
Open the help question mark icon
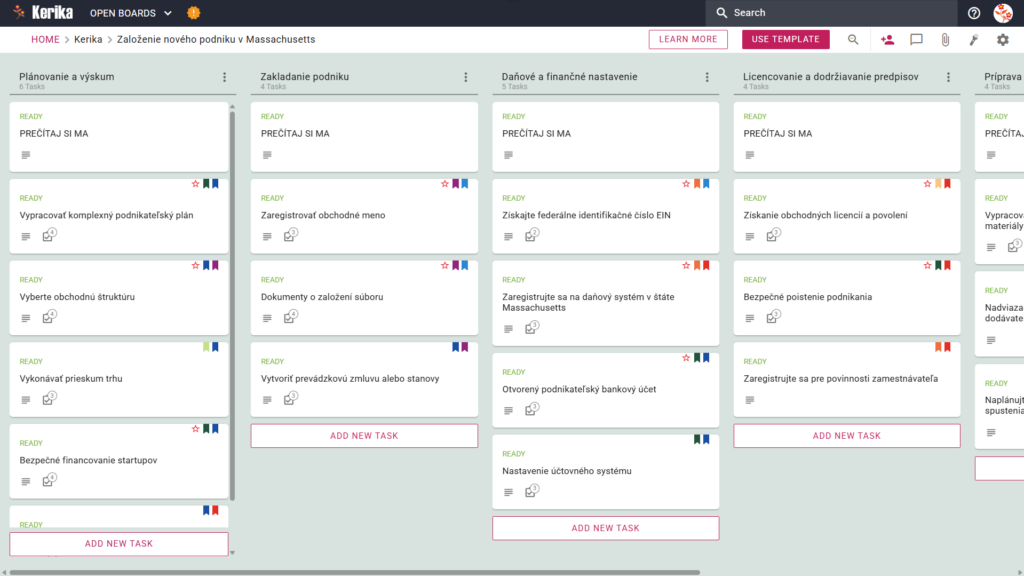(x=974, y=13)
